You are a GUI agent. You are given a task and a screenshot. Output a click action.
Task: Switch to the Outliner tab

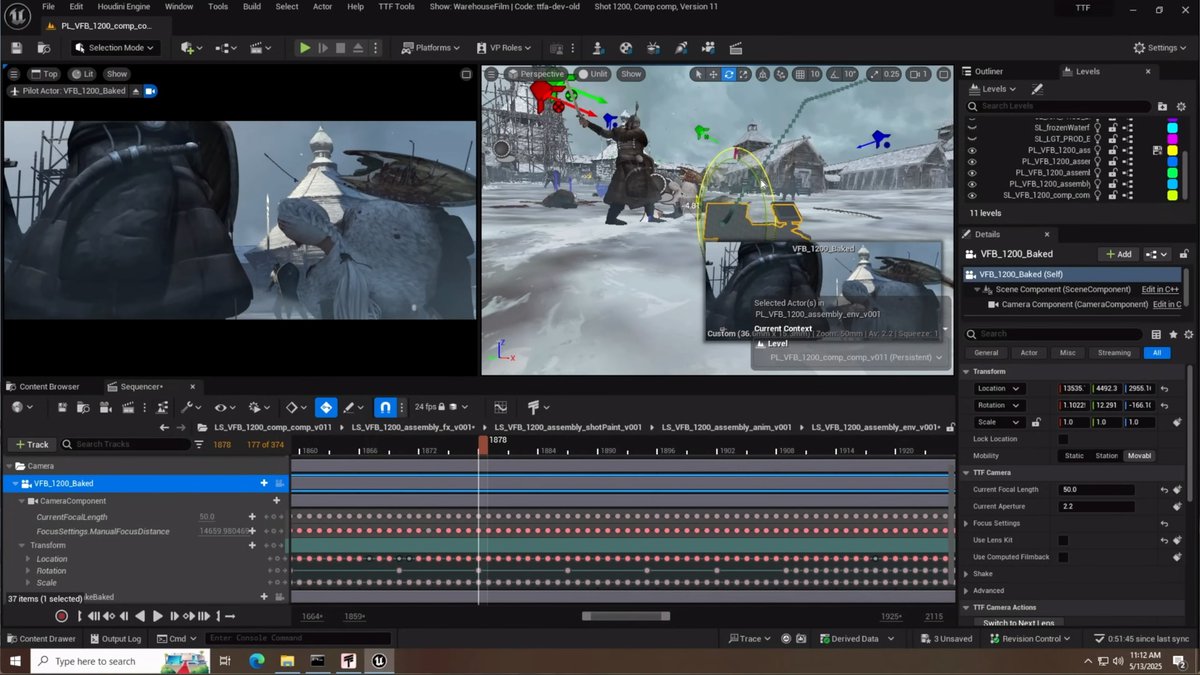988,71
